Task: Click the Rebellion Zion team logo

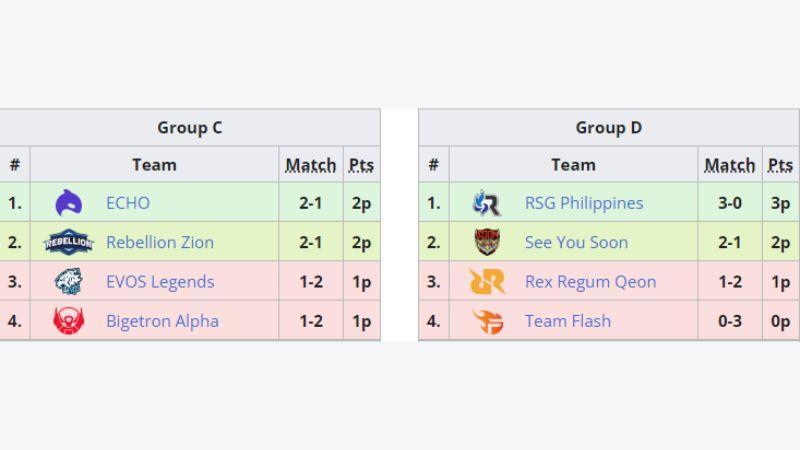Action: [68, 242]
